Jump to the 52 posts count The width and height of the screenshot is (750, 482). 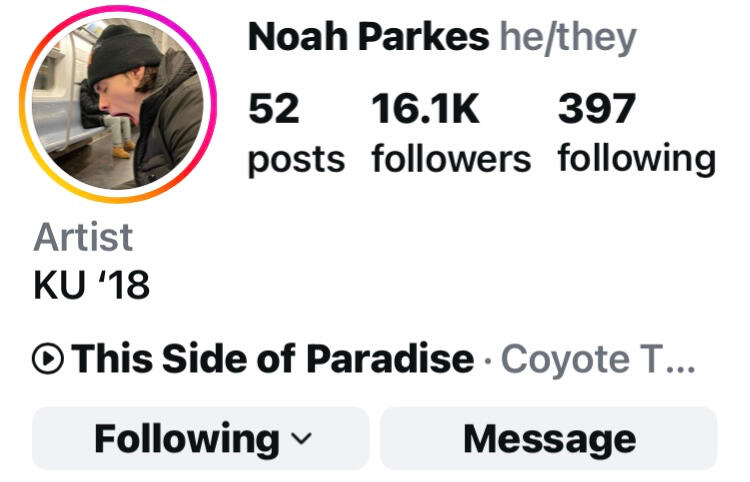[x=297, y=132]
